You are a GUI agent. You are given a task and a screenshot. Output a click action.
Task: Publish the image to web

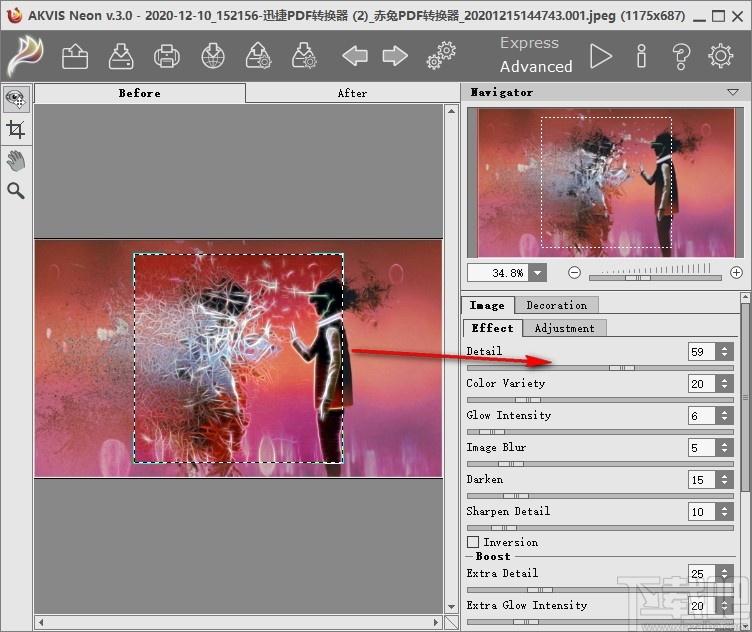(x=213, y=56)
